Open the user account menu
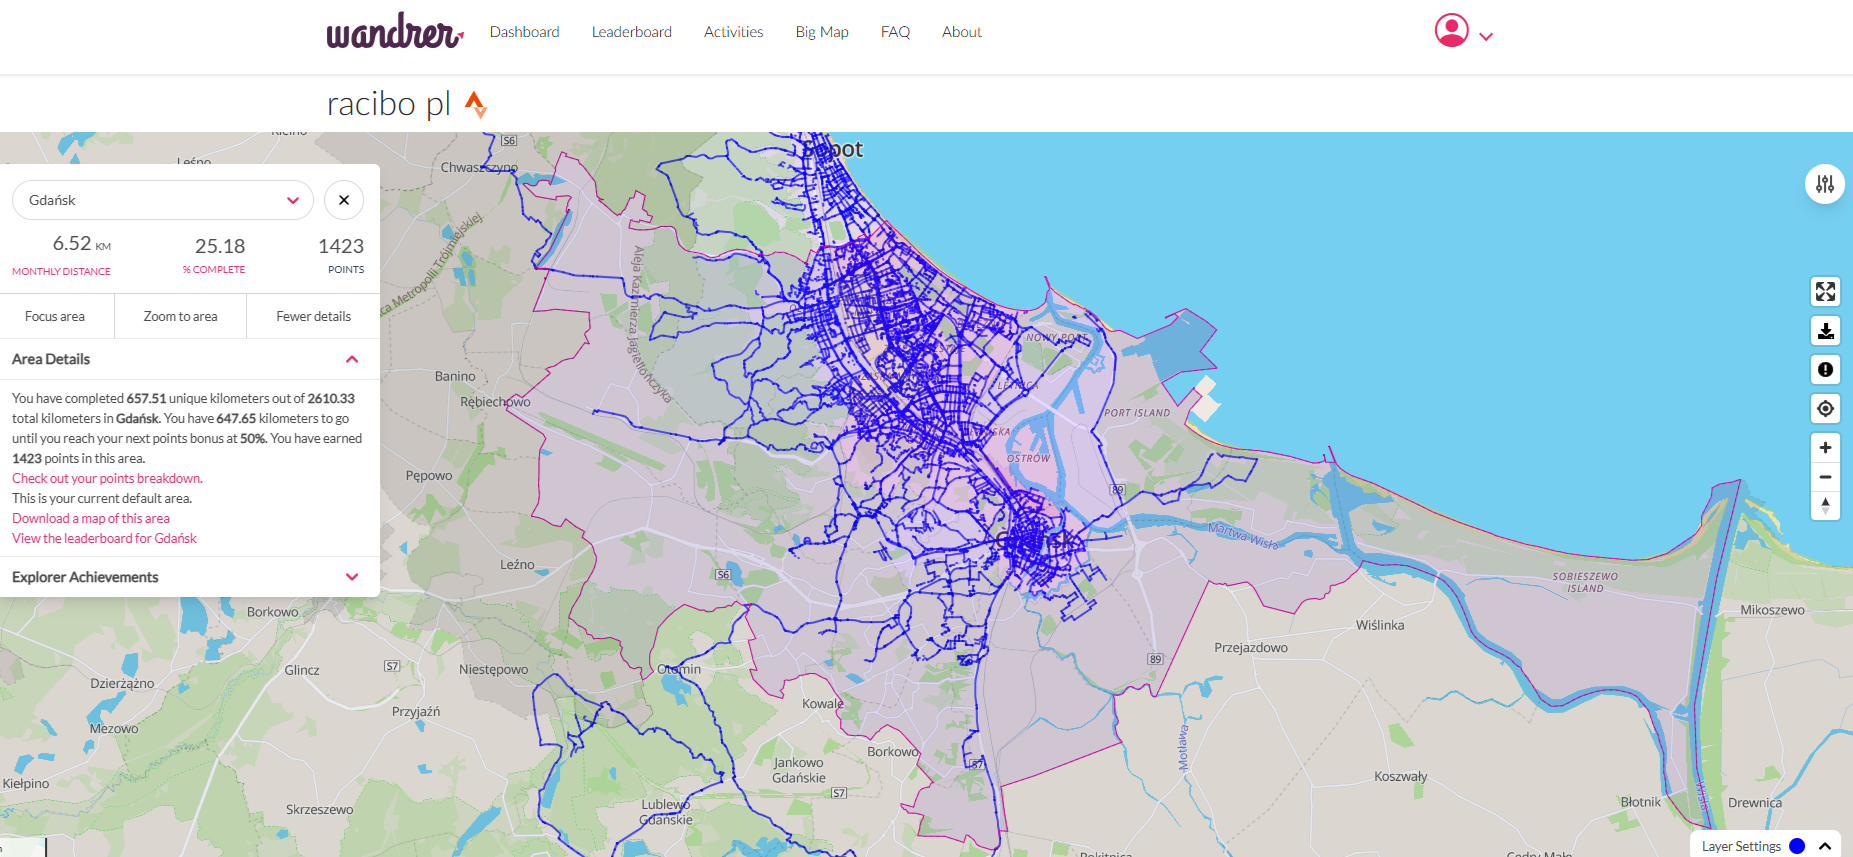 tap(1463, 32)
